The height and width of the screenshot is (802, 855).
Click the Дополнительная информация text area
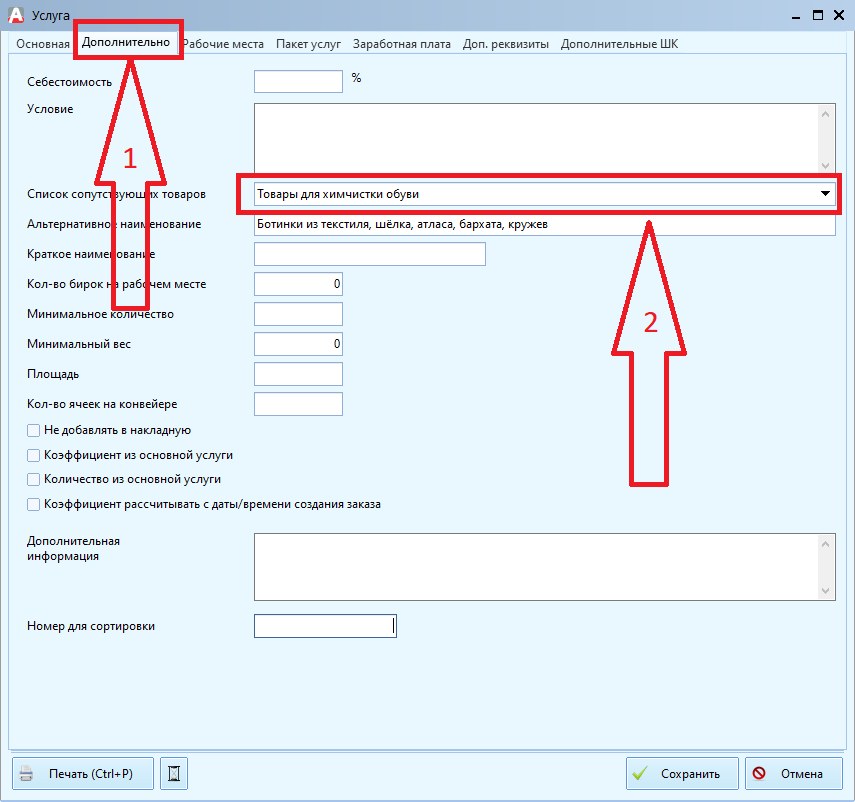[535, 567]
